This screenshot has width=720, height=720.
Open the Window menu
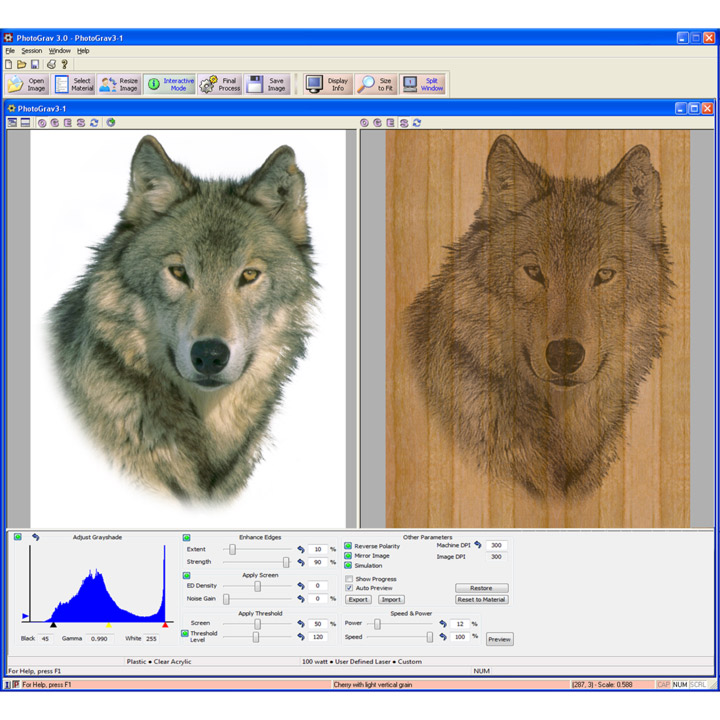tap(60, 51)
